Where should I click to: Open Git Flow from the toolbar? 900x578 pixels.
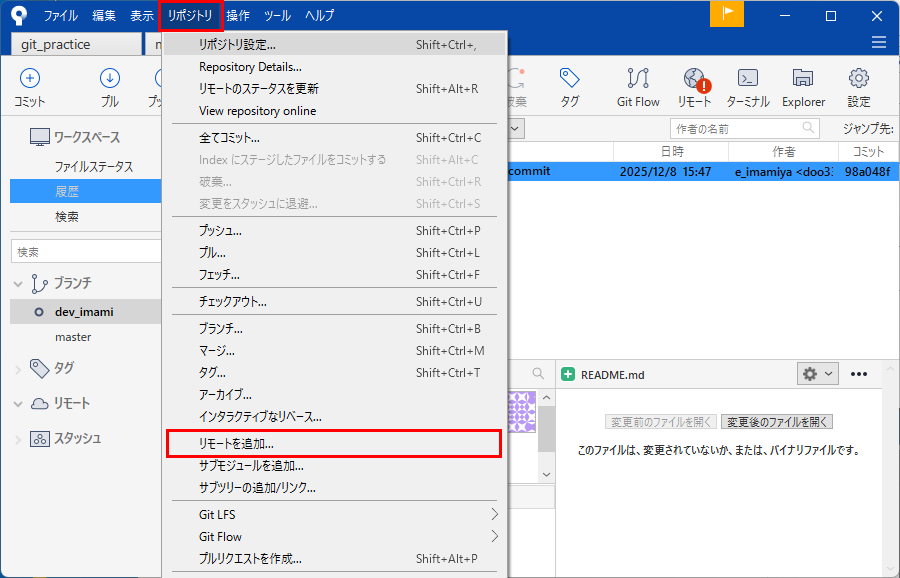(638, 85)
